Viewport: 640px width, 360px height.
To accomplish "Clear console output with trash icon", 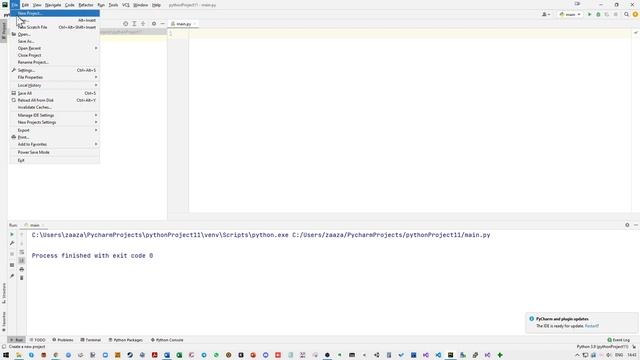I will (22, 278).
